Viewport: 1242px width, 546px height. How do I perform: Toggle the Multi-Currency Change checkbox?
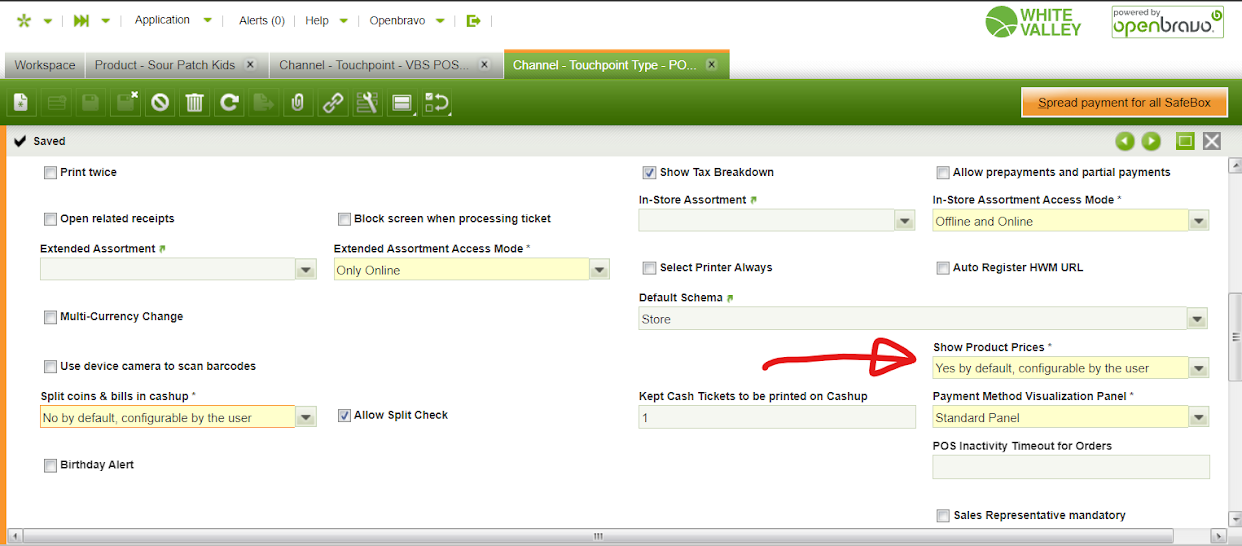coord(50,317)
